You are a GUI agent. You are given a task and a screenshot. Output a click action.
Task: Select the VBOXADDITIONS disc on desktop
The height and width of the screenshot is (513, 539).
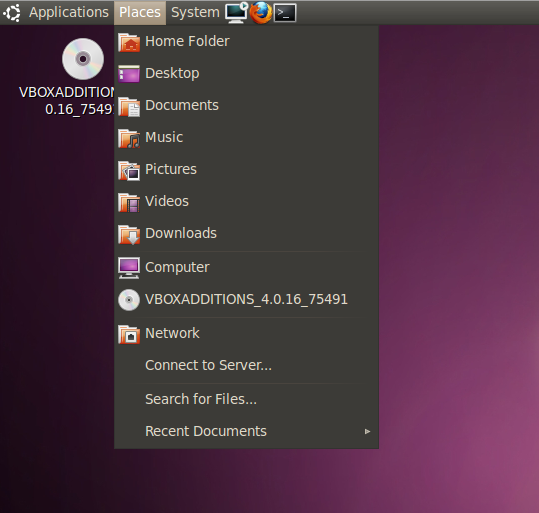coord(83,59)
